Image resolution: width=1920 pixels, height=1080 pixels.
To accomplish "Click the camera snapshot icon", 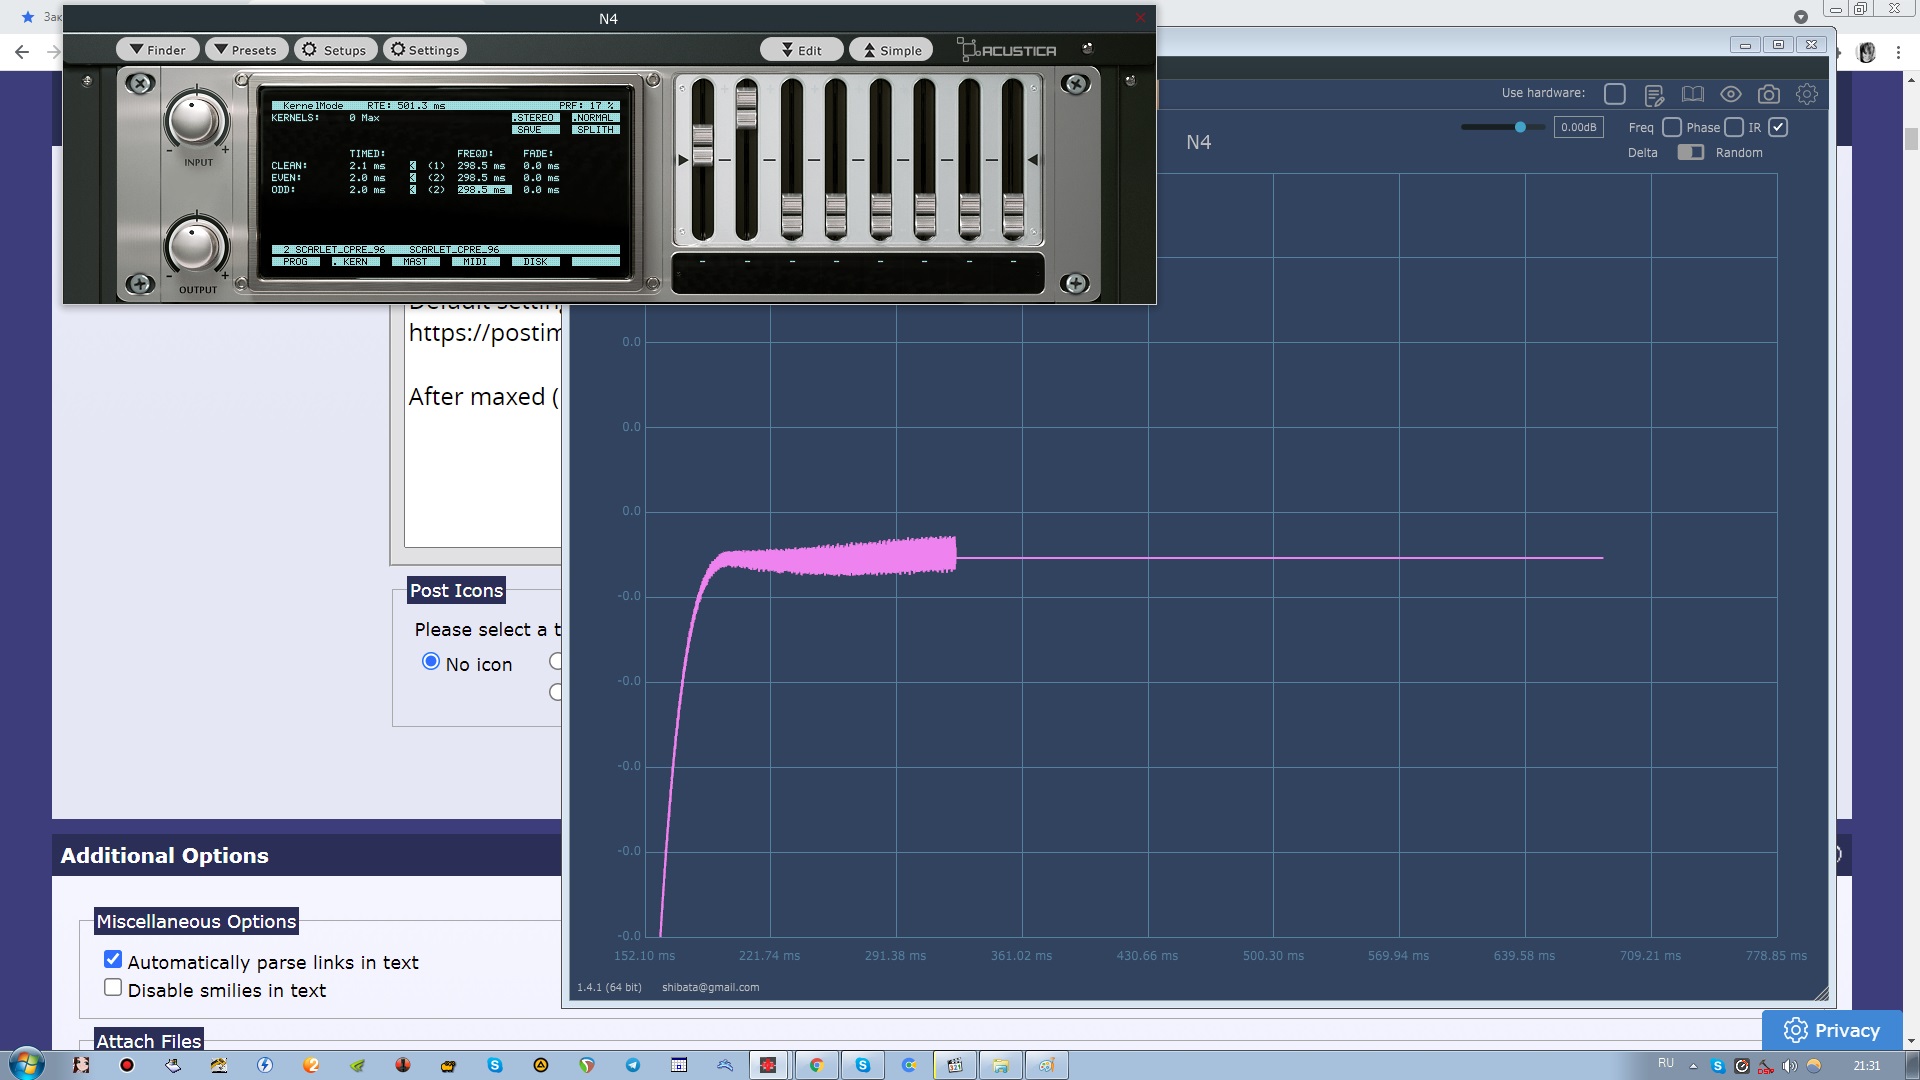I will coord(1768,94).
